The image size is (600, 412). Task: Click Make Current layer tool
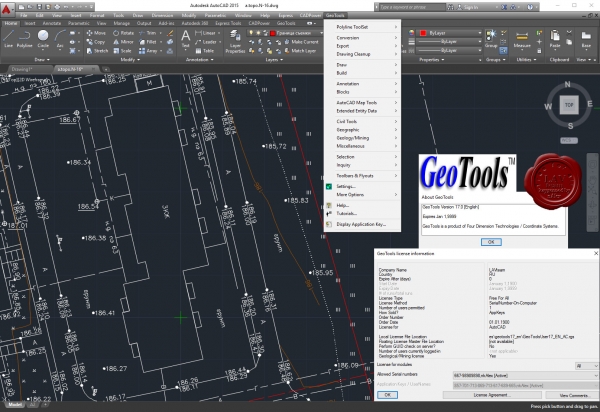coord(301,42)
